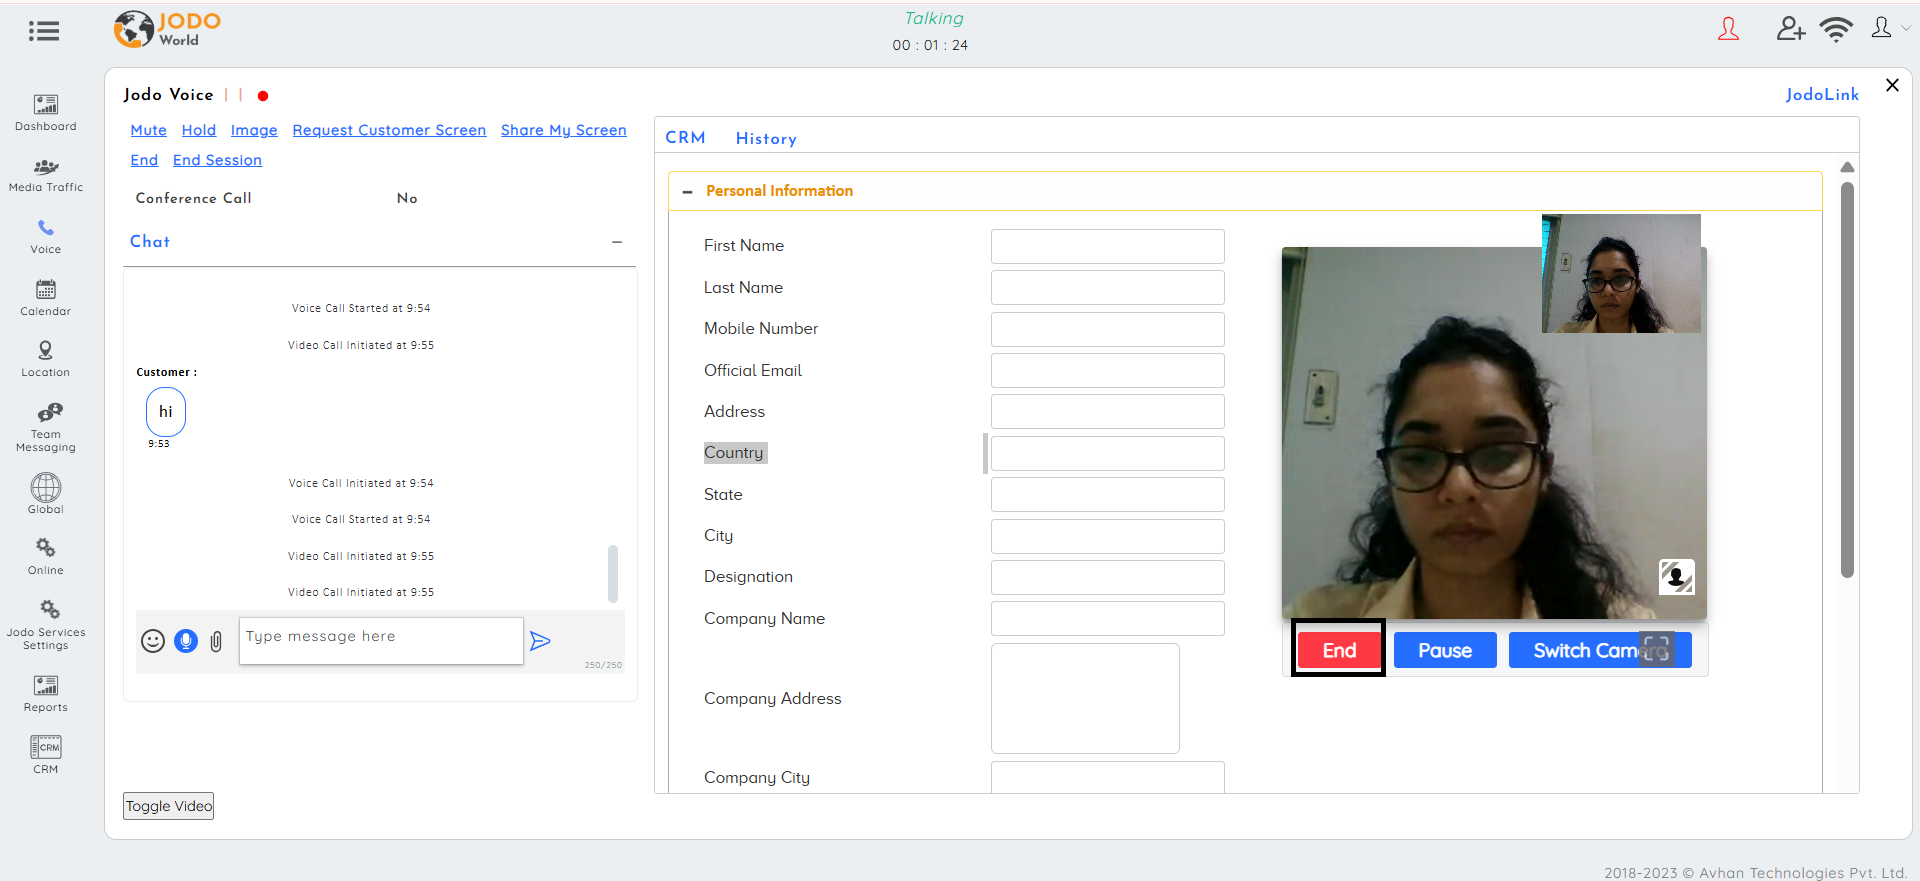Click the Image link

point(254,130)
